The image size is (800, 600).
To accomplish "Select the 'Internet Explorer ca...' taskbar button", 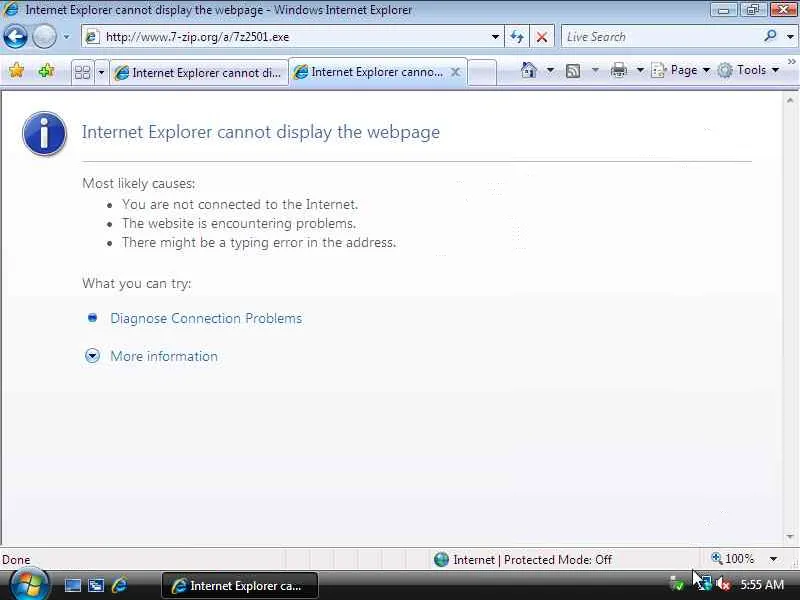I will [x=240, y=585].
